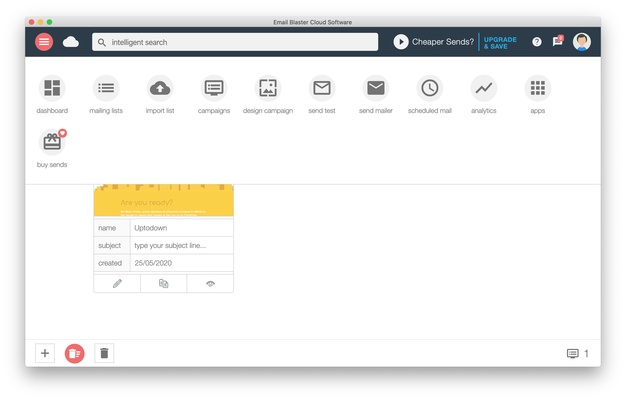Go to the dashboard icon
This screenshot has width=626, height=400.
coord(52,88)
